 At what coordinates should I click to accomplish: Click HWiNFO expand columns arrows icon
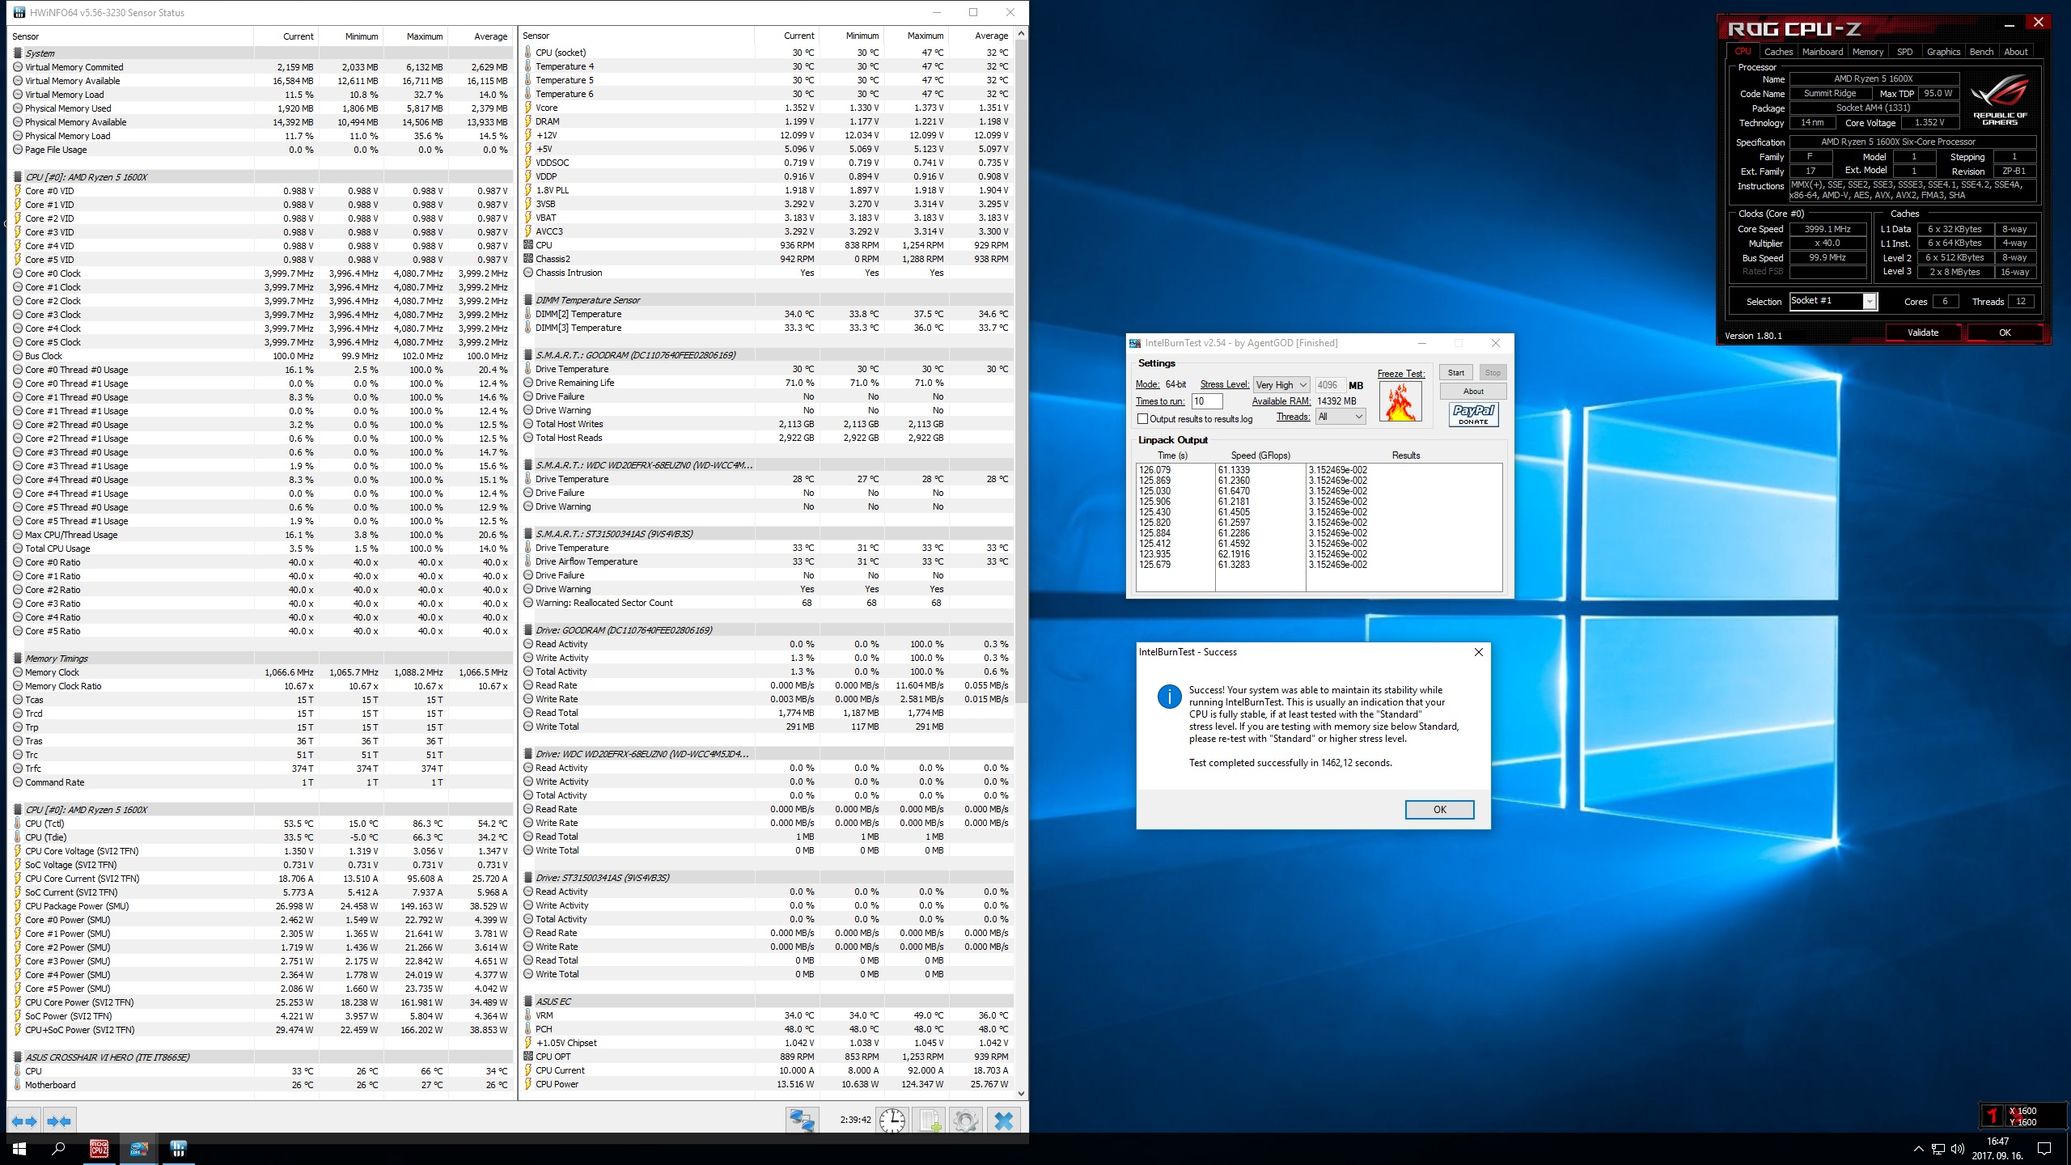coord(24,1121)
